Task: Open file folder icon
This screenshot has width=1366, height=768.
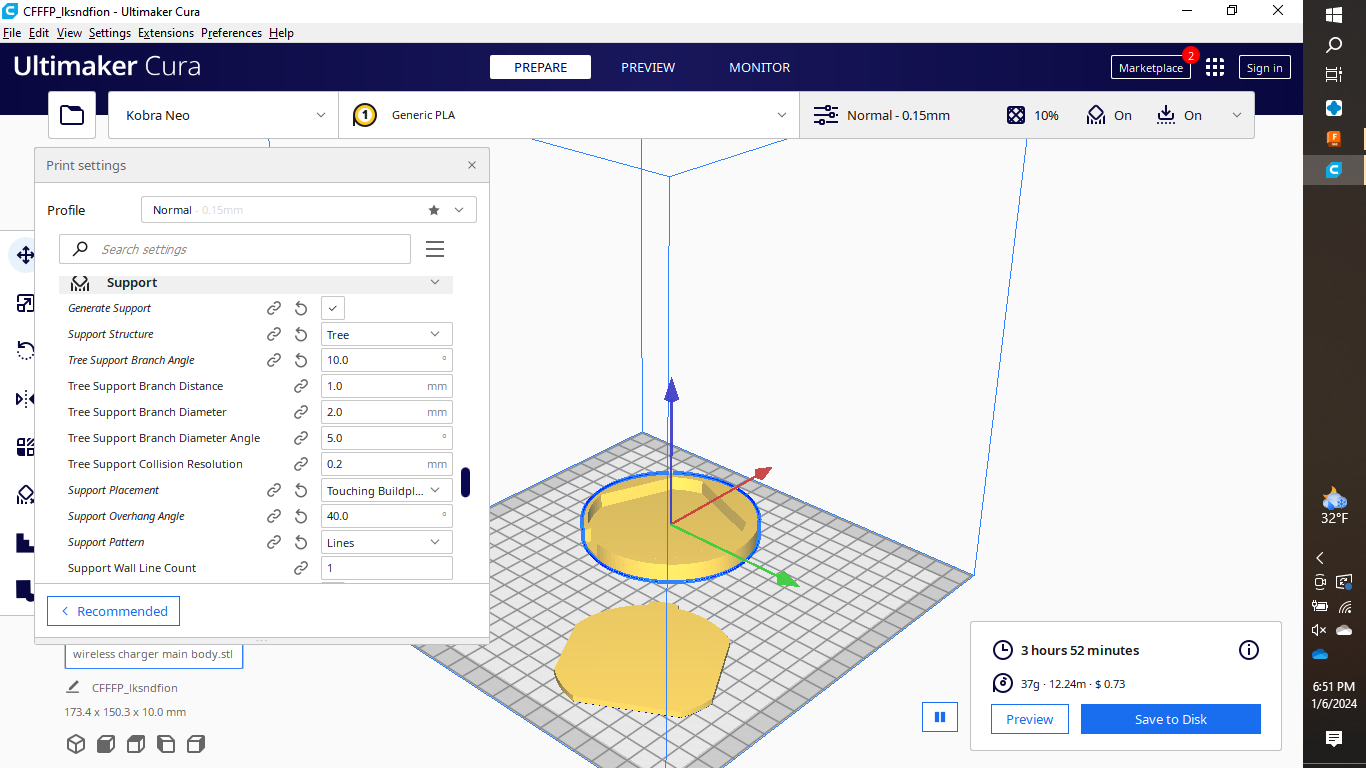Action: [x=72, y=115]
